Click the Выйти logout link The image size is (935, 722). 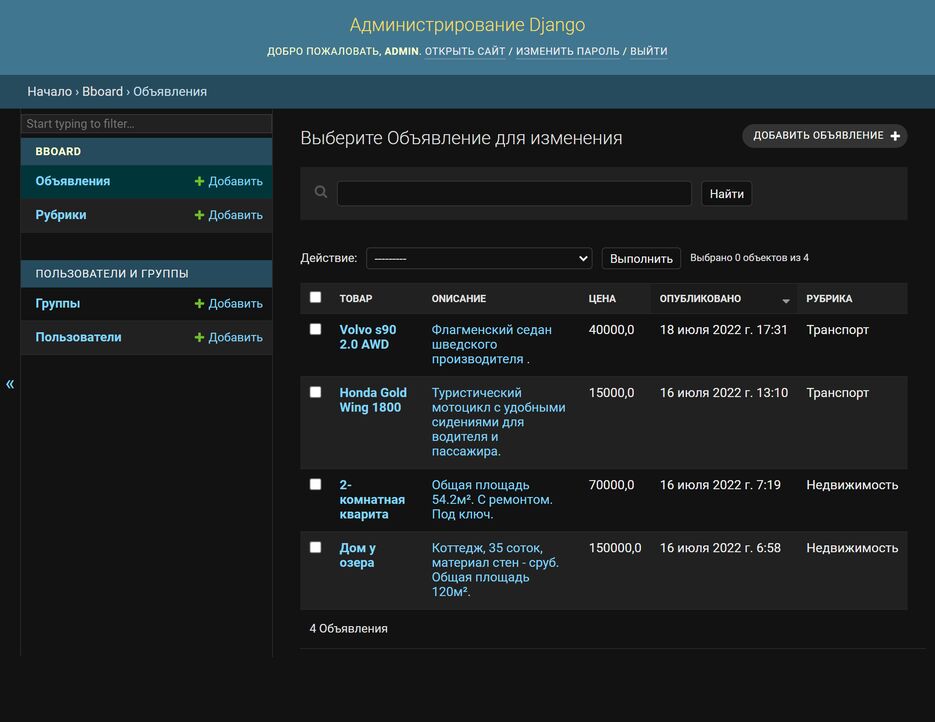(x=648, y=51)
